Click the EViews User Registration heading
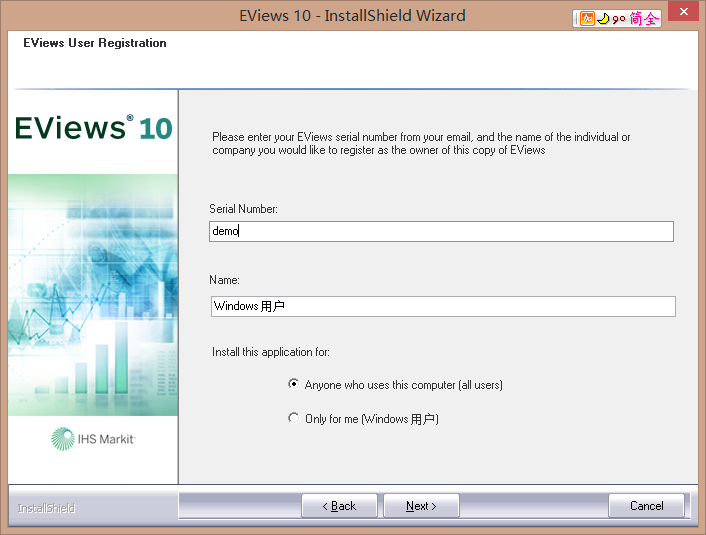706x535 pixels. (x=95, y=43)
